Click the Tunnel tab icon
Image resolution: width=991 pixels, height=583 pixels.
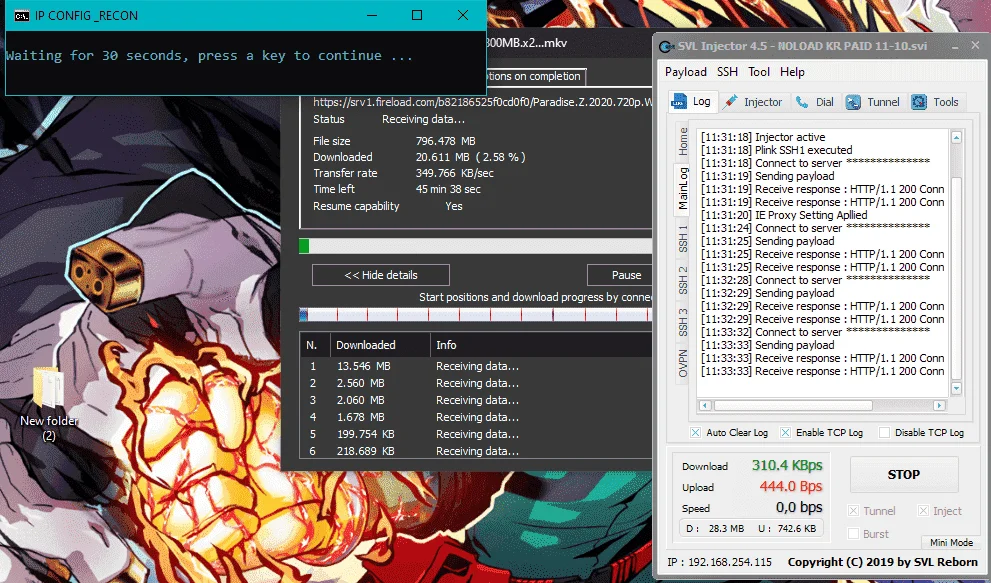point(853,102)
